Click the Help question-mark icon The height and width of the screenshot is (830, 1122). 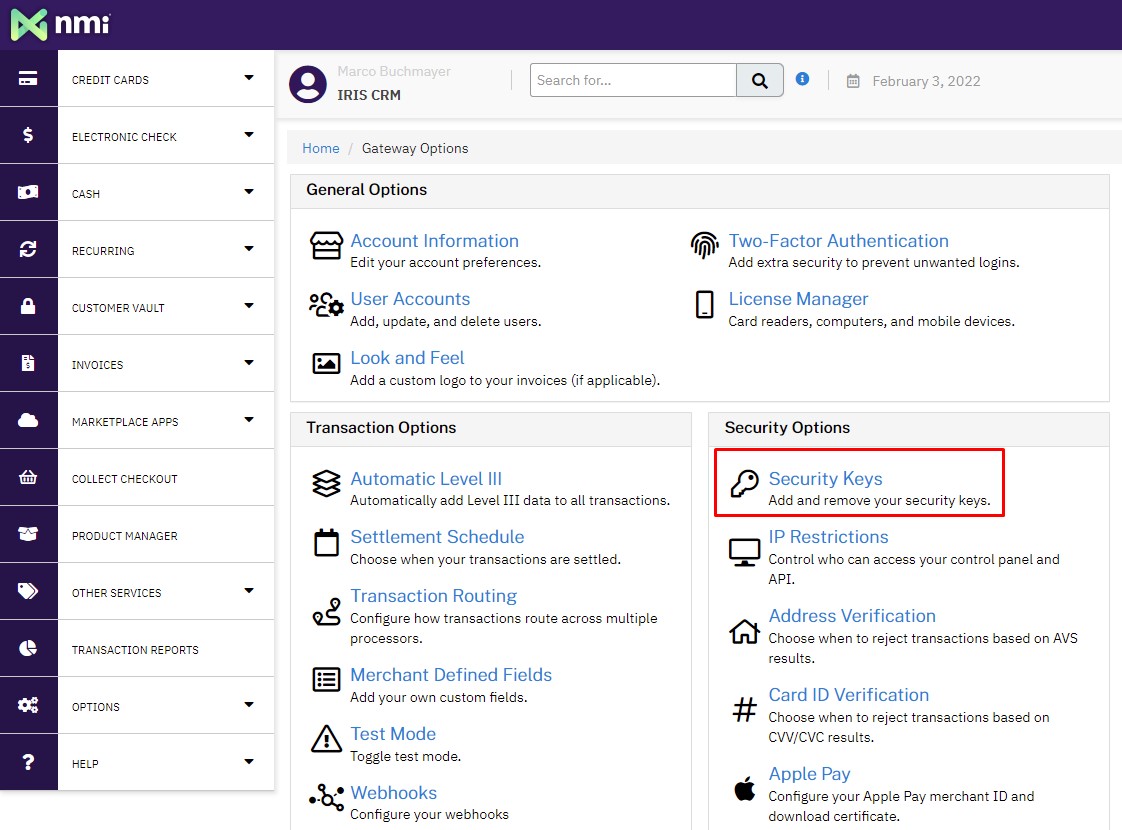point(28,762)
